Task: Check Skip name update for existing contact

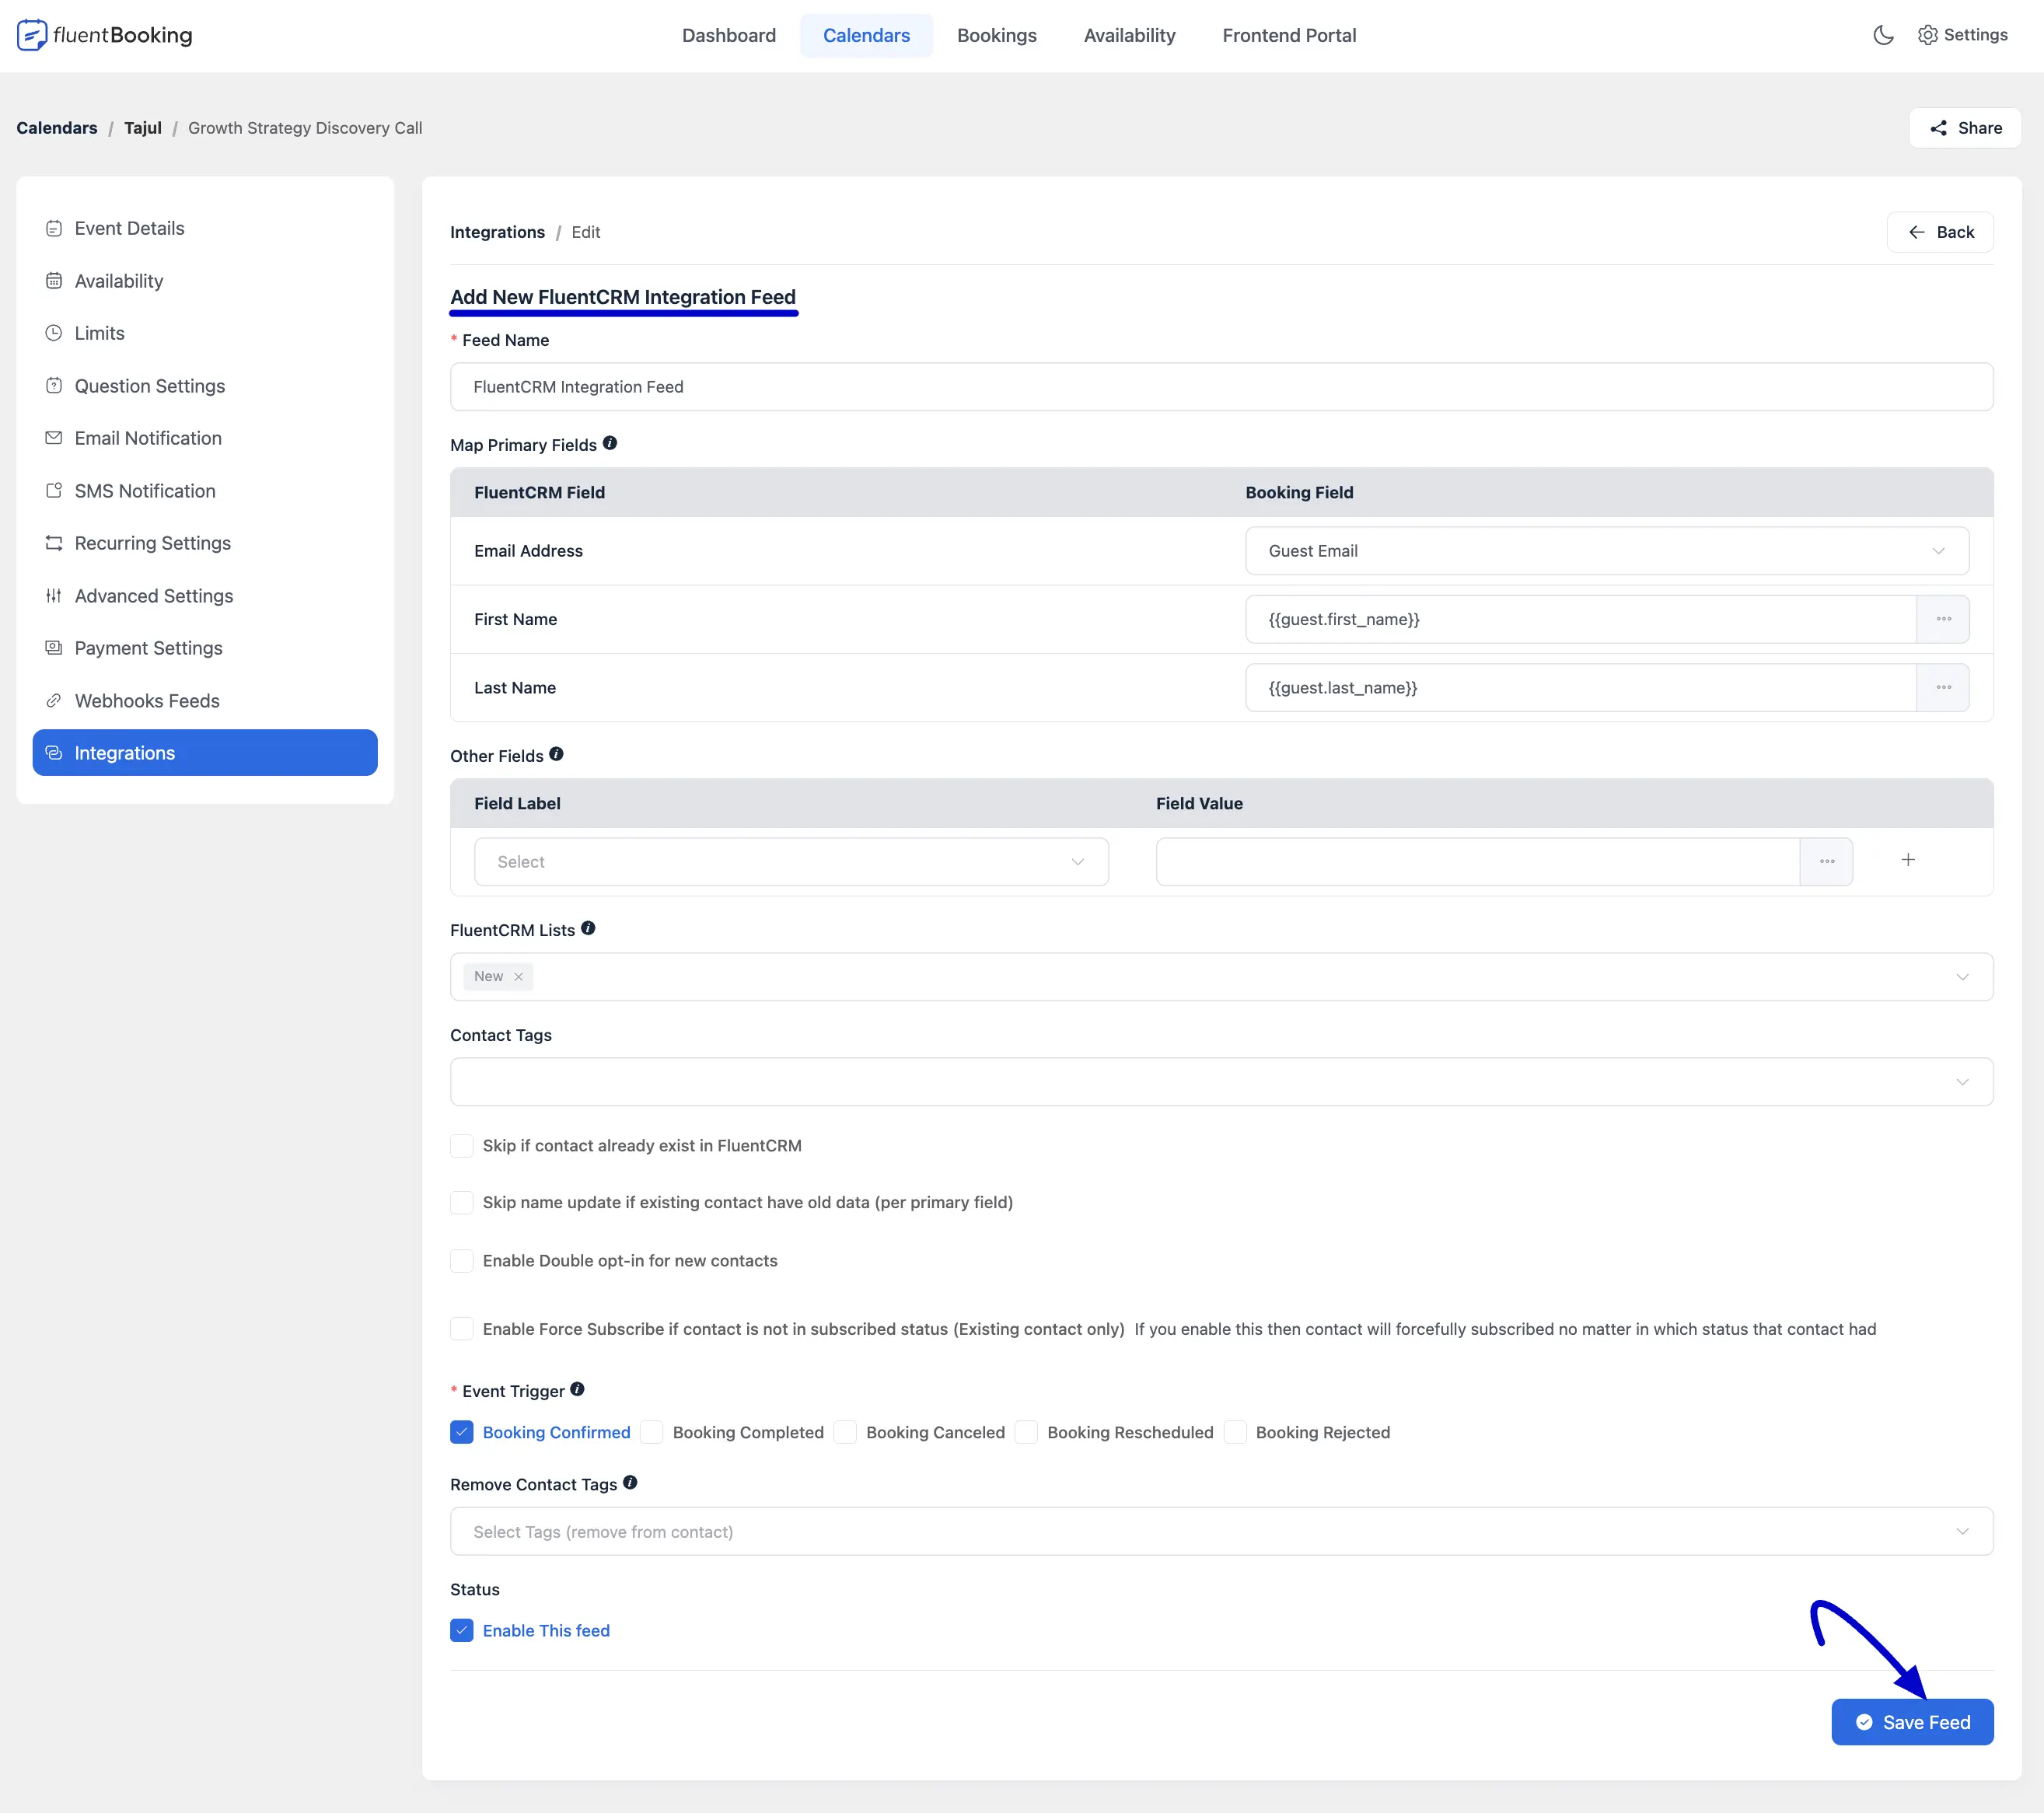Action: (x=462, y=1203)
